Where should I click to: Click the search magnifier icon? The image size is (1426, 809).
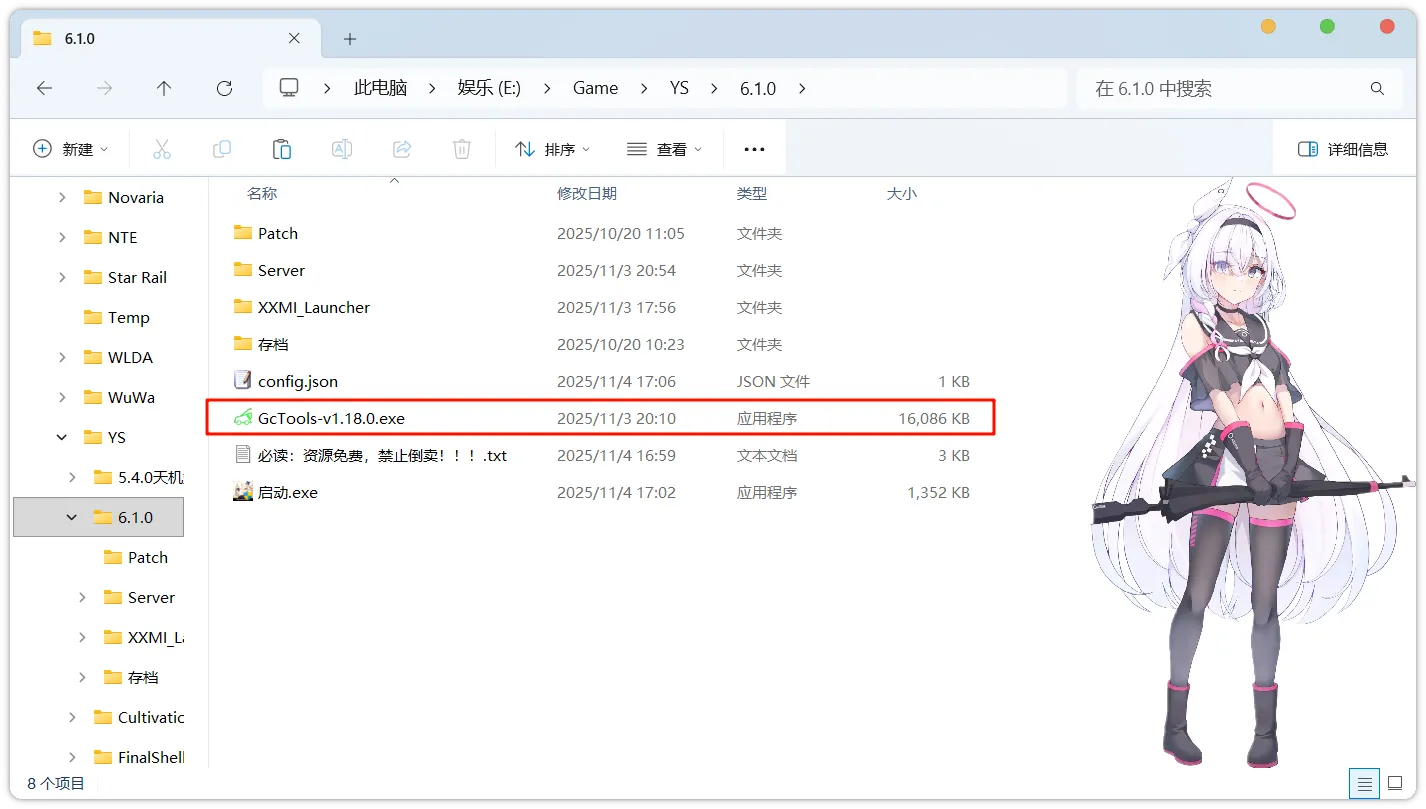[1377, 88]
